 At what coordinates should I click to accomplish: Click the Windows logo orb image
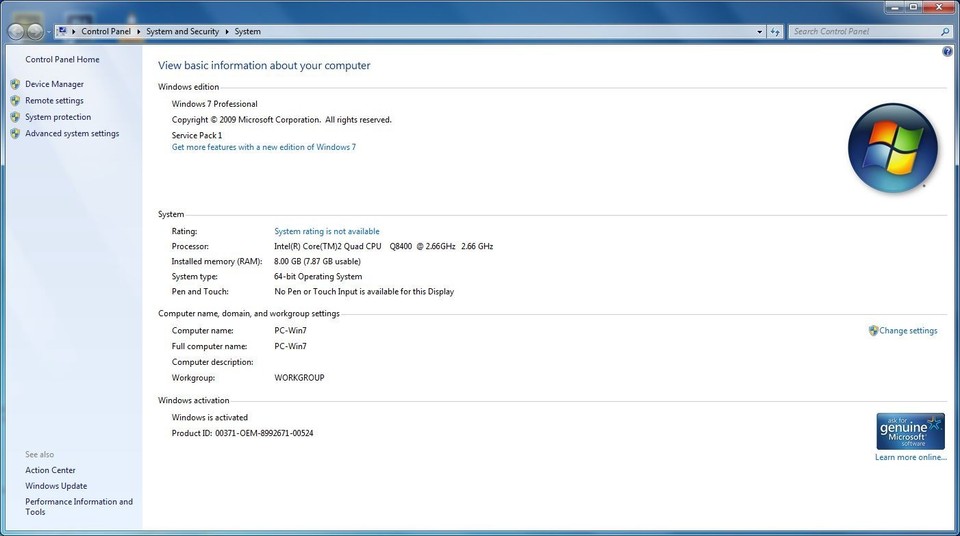coord(893,148)
